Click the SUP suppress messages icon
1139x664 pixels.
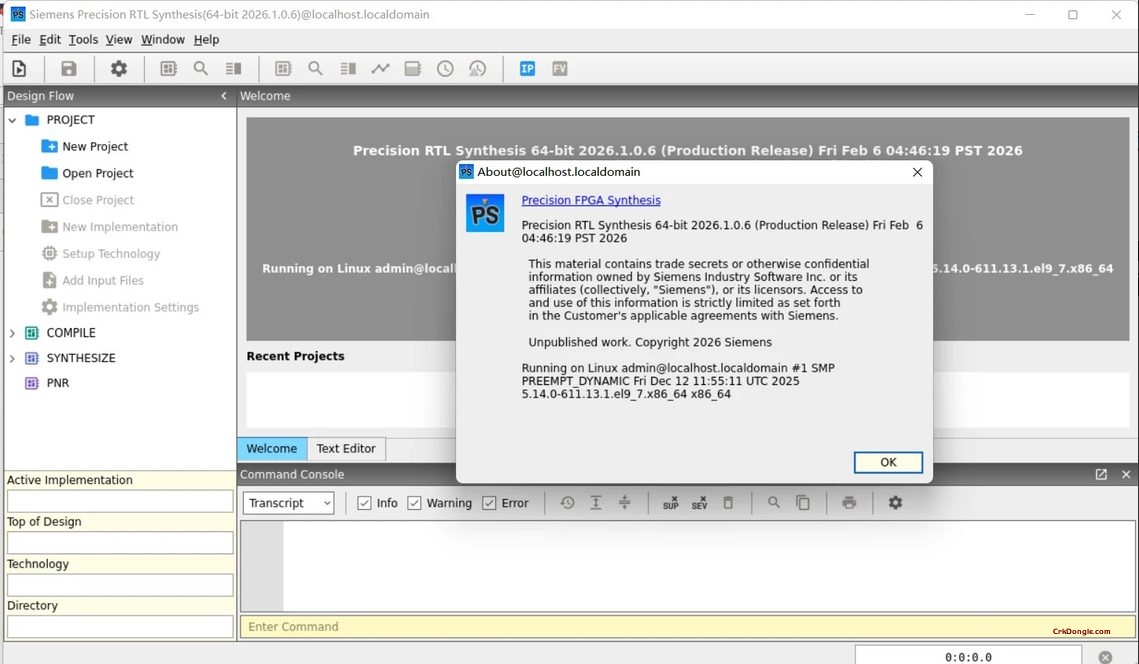pyautogui.click(x=670, y=503)
